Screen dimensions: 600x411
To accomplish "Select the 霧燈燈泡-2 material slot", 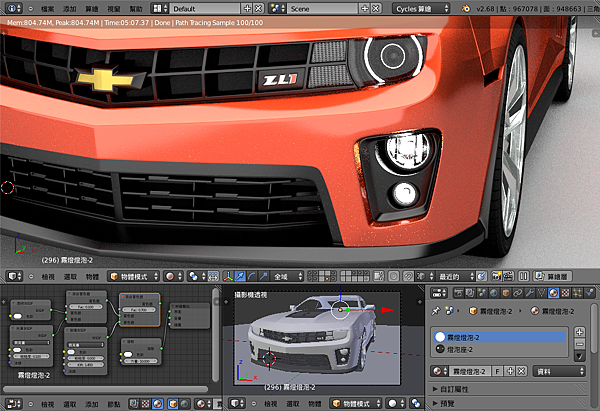I will tap(500, 338).
